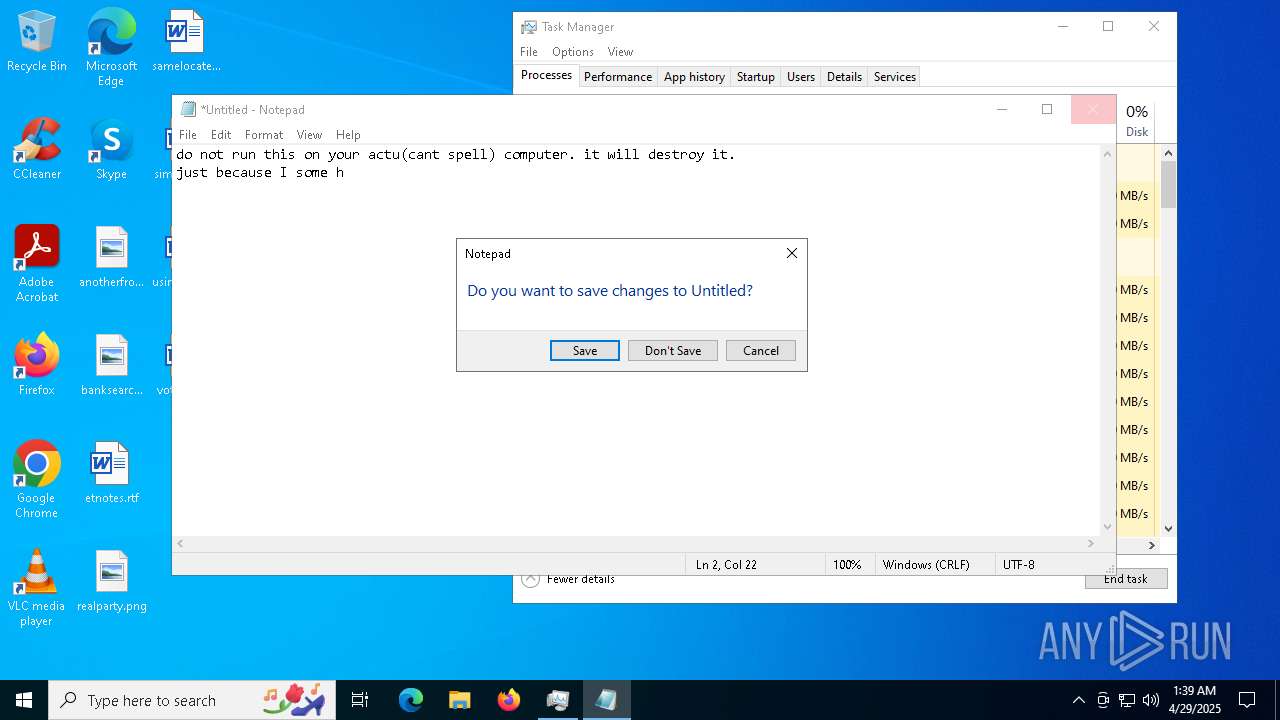The width and height of the screenshot is (1280, 720).
Task: Open Notepad Format menu
Action: click(264, 135)
